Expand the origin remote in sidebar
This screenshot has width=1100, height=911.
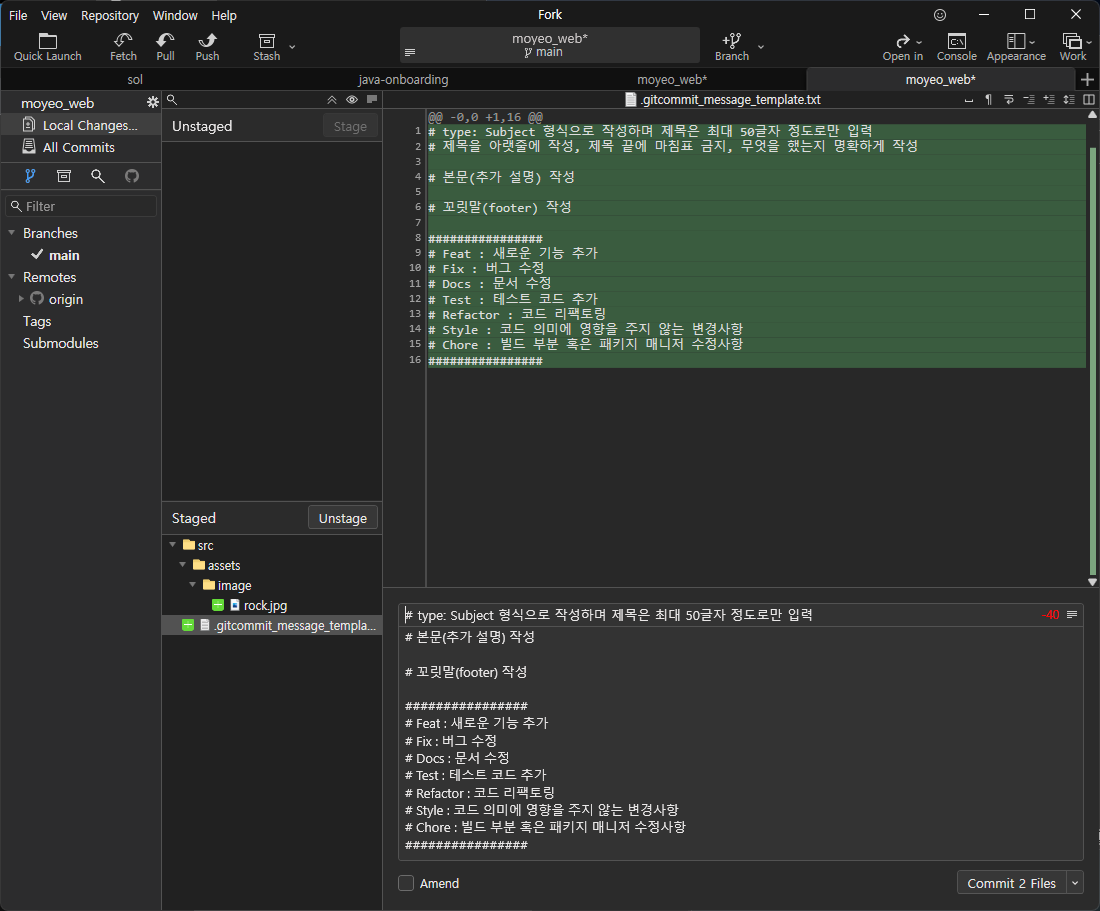coord(21,299)
